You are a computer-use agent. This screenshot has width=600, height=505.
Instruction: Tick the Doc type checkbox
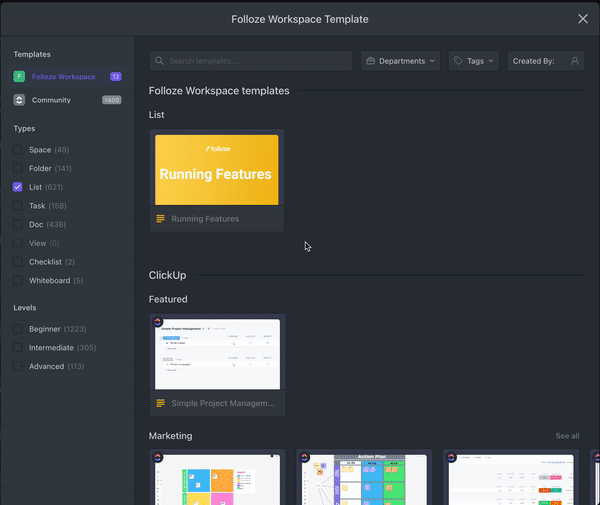click(18, 224)
